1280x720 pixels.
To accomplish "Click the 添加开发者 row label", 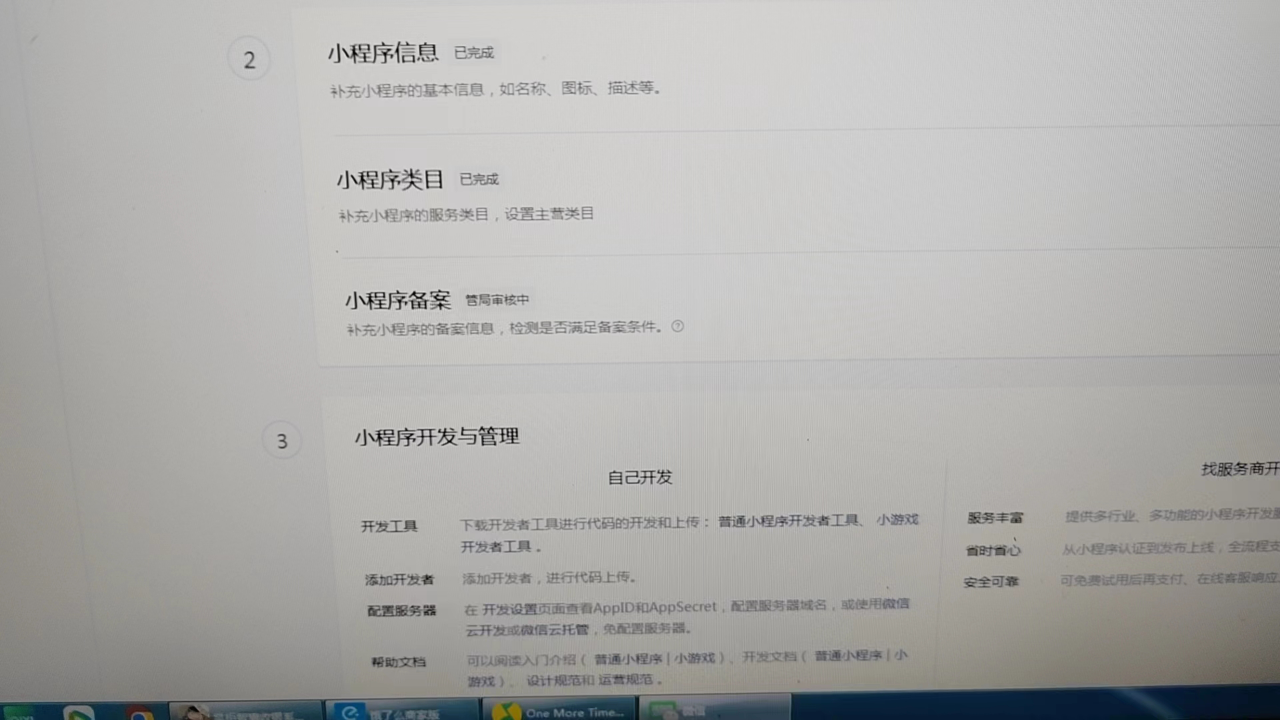I will [399, 579].
